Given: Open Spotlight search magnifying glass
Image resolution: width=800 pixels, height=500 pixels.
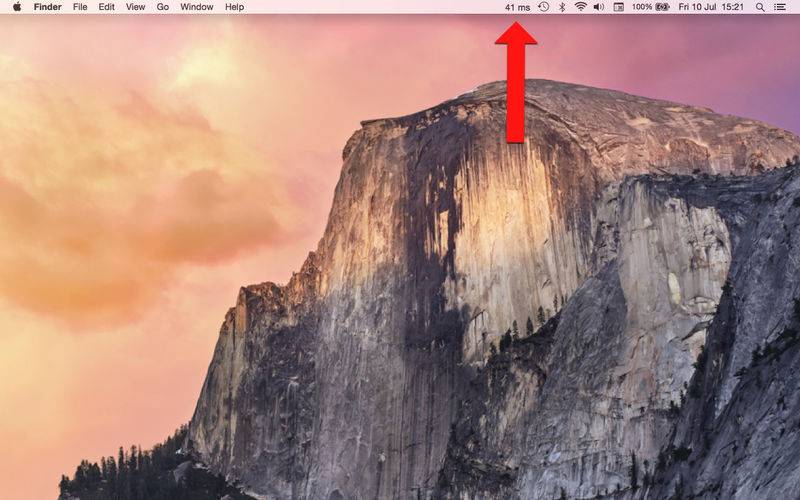Looking at the screenshot, I should [x=760, y=7].
